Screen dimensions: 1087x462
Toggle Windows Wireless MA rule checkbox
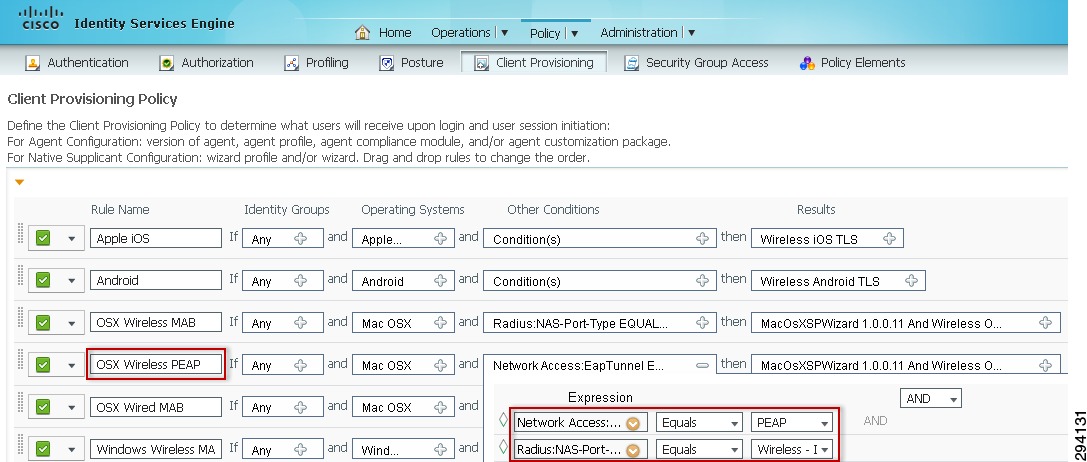coord(43,449)
